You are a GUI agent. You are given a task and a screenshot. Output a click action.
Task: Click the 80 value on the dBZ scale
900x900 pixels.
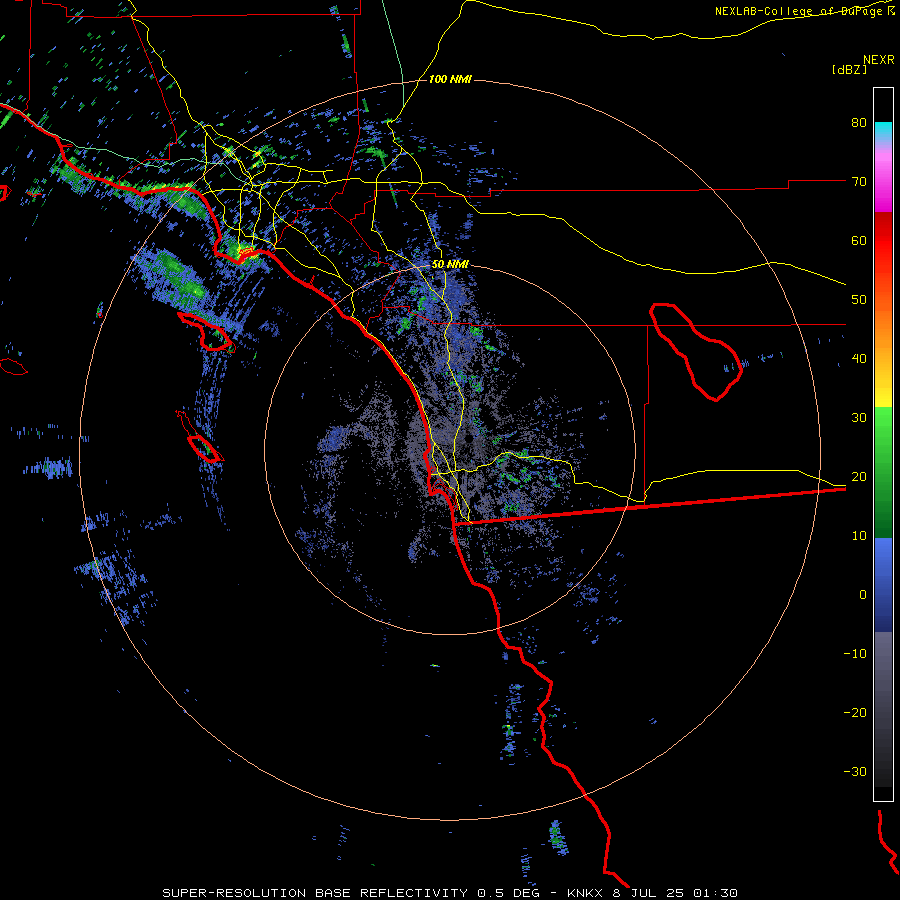859,123
